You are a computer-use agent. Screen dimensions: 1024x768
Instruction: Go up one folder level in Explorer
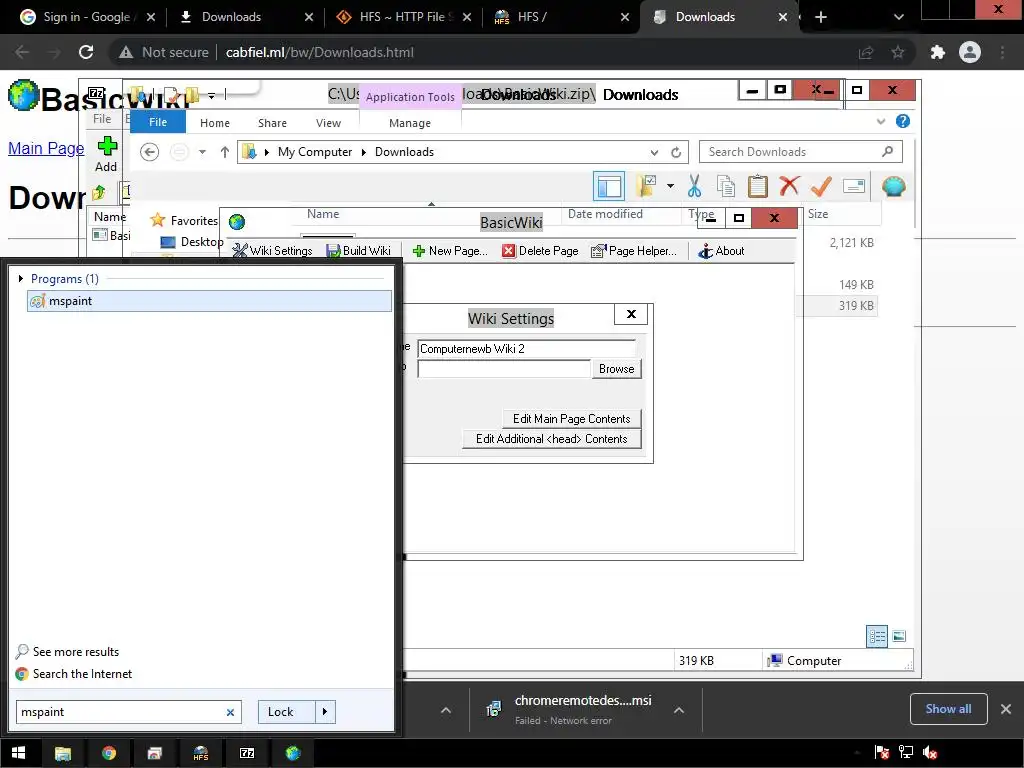click(x=225, y=152)
